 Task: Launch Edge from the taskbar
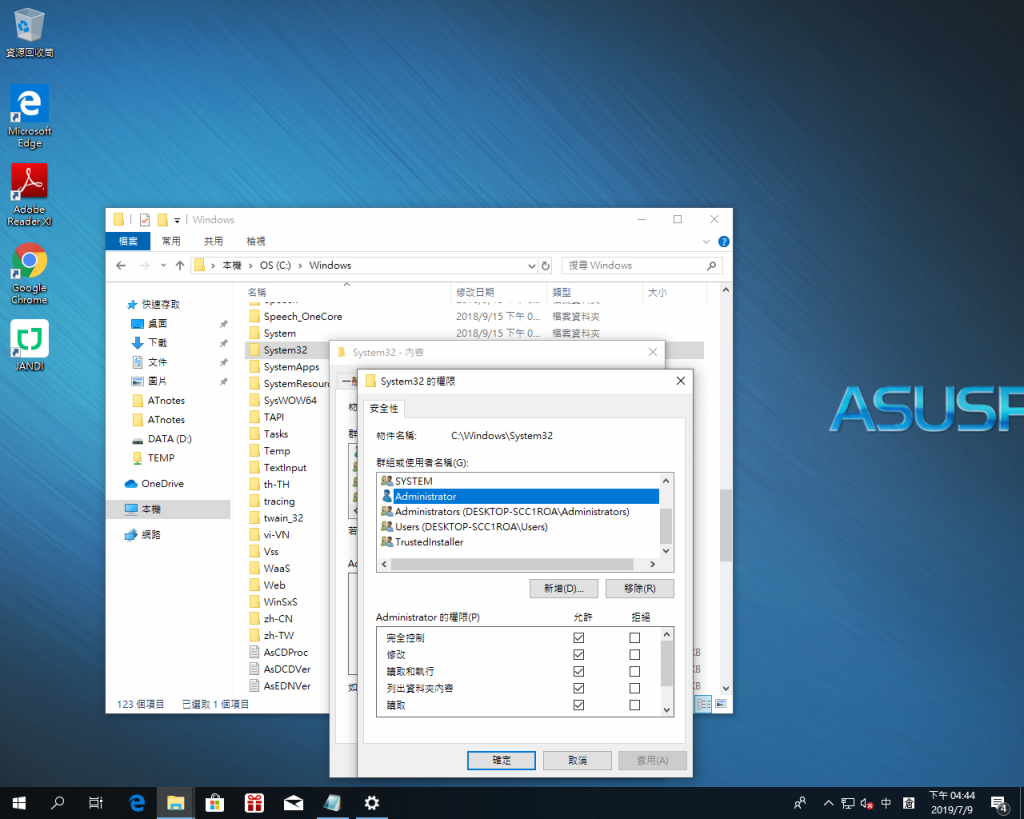[136, 803]
